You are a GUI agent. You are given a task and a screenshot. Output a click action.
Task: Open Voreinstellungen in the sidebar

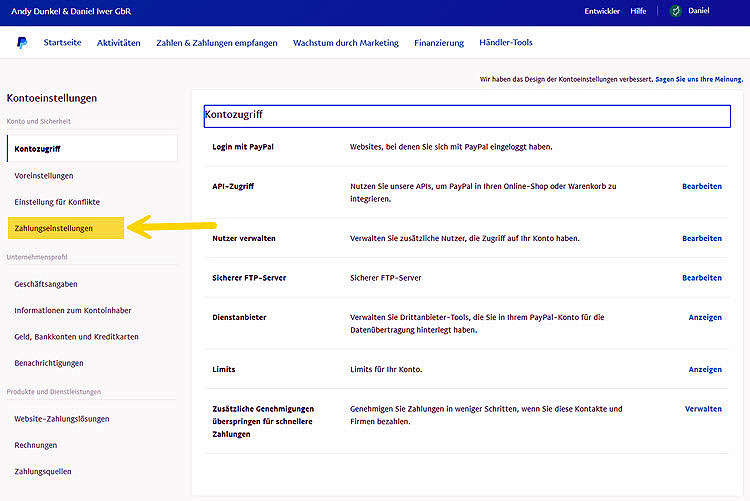(x=44, y=176)
